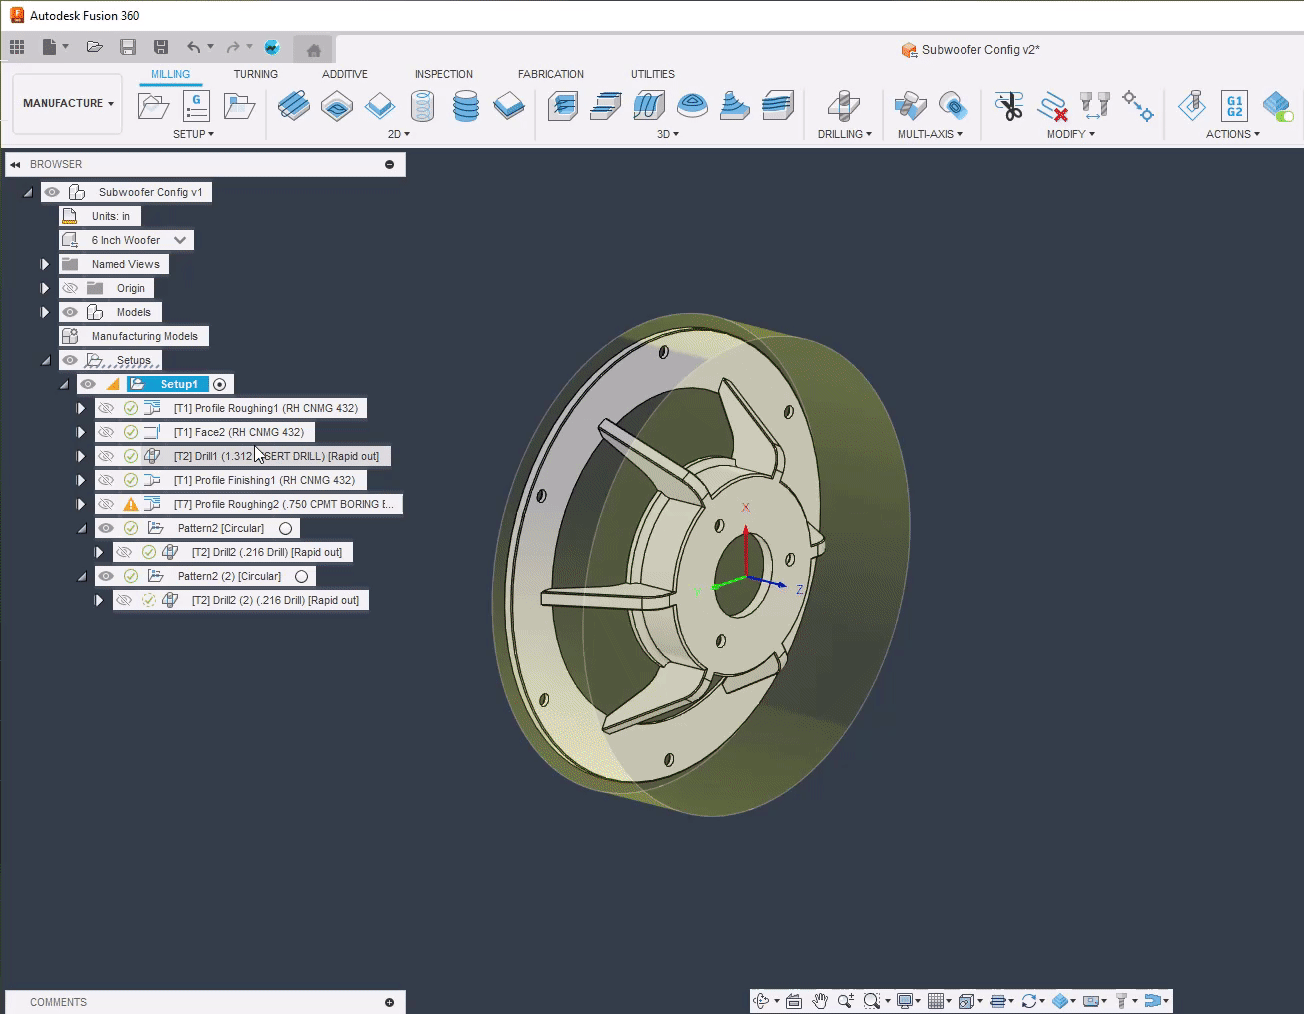This screenshot has width=1304, height=1014.
Task: Hide the Models item using eye icon
Action: (x=70, y=312)
